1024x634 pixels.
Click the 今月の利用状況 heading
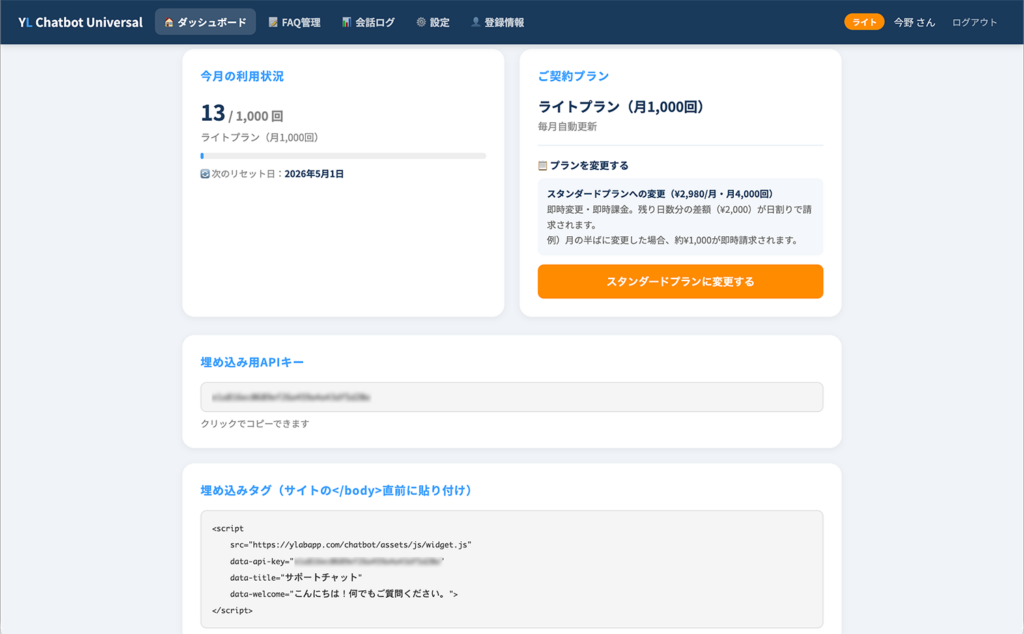(x=242, y=76)
